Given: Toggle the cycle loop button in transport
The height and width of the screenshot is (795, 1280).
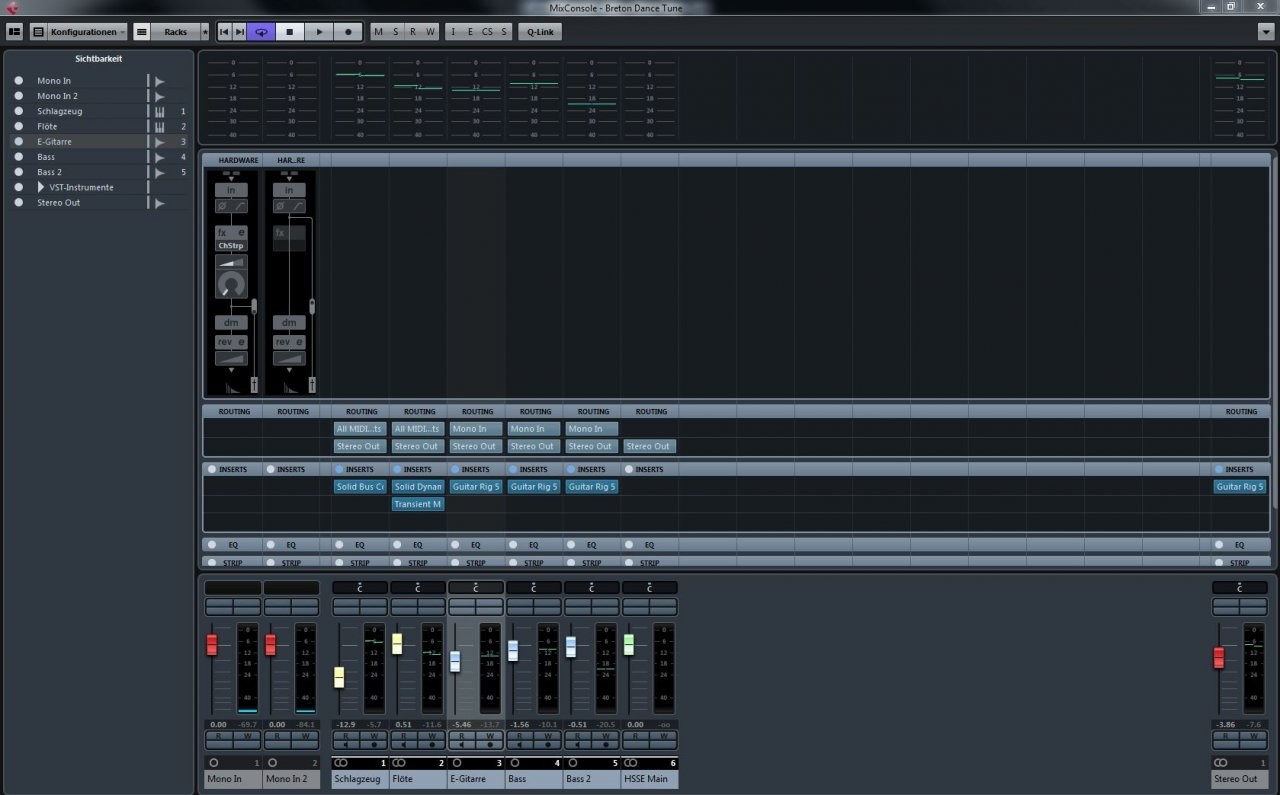Looking at the screenshot, I should [261, 32].
